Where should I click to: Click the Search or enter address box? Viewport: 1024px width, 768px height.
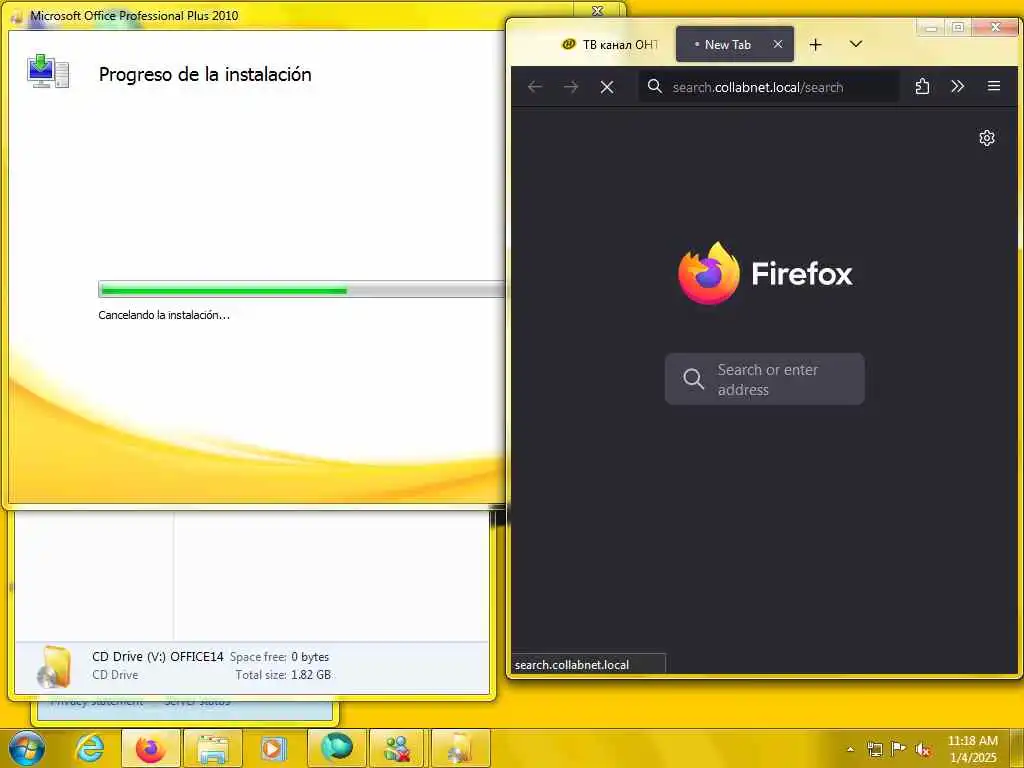(765, 379)
